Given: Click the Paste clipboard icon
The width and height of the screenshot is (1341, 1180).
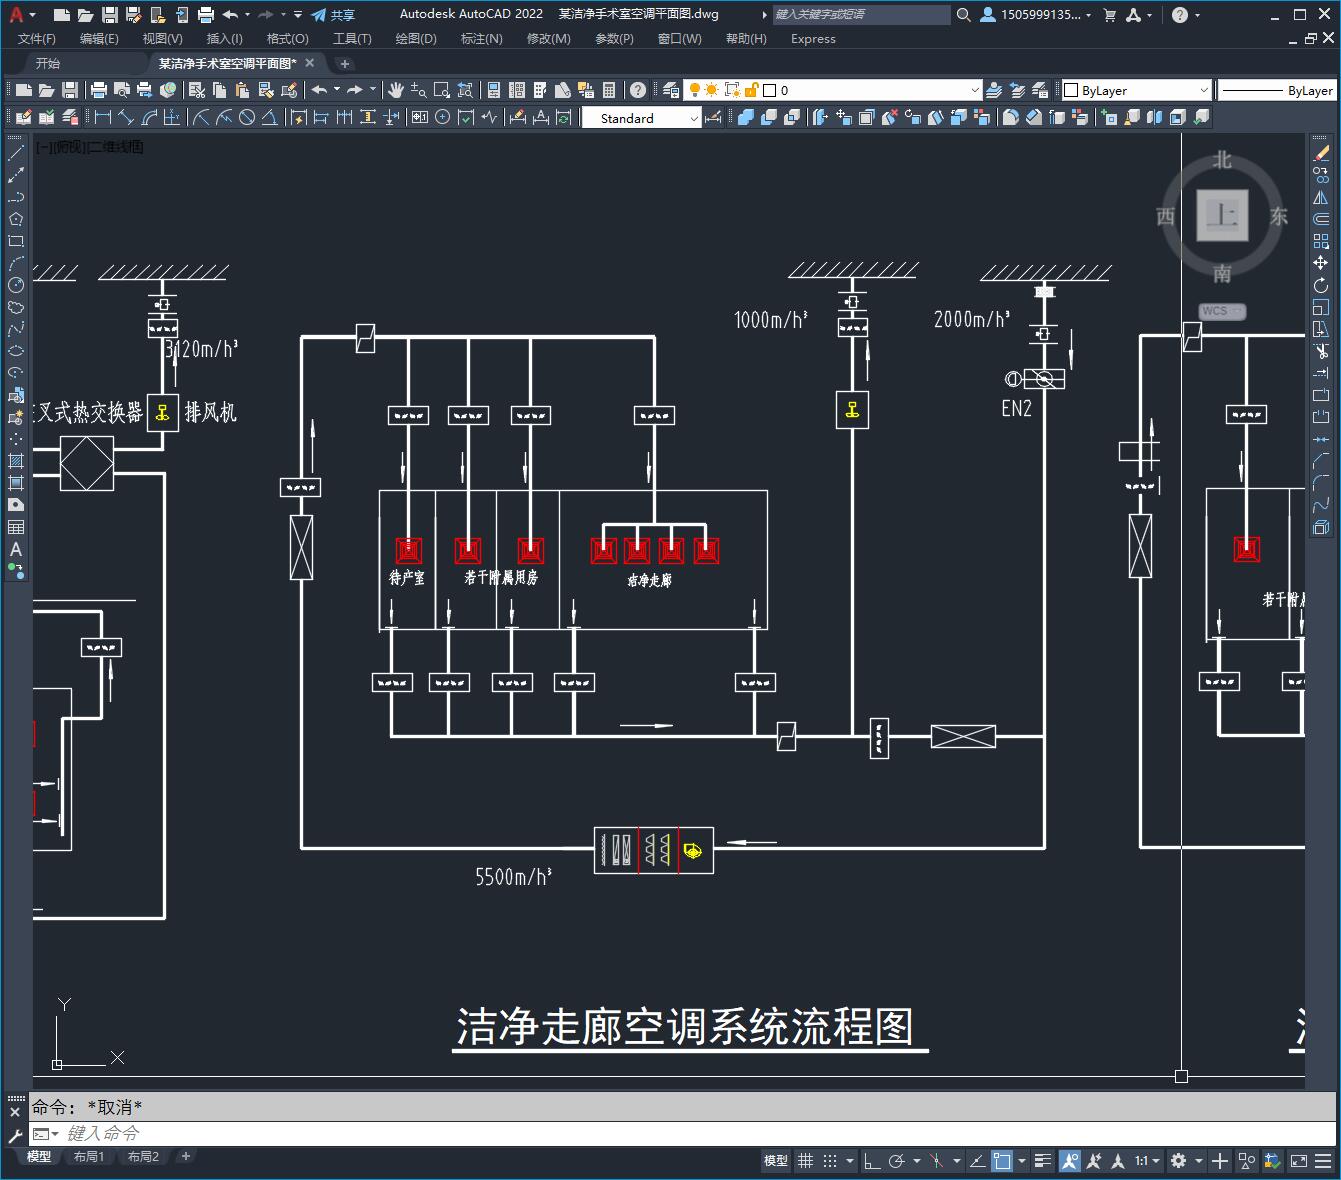Looking at the screenshot, I should (x=242, y=90).
